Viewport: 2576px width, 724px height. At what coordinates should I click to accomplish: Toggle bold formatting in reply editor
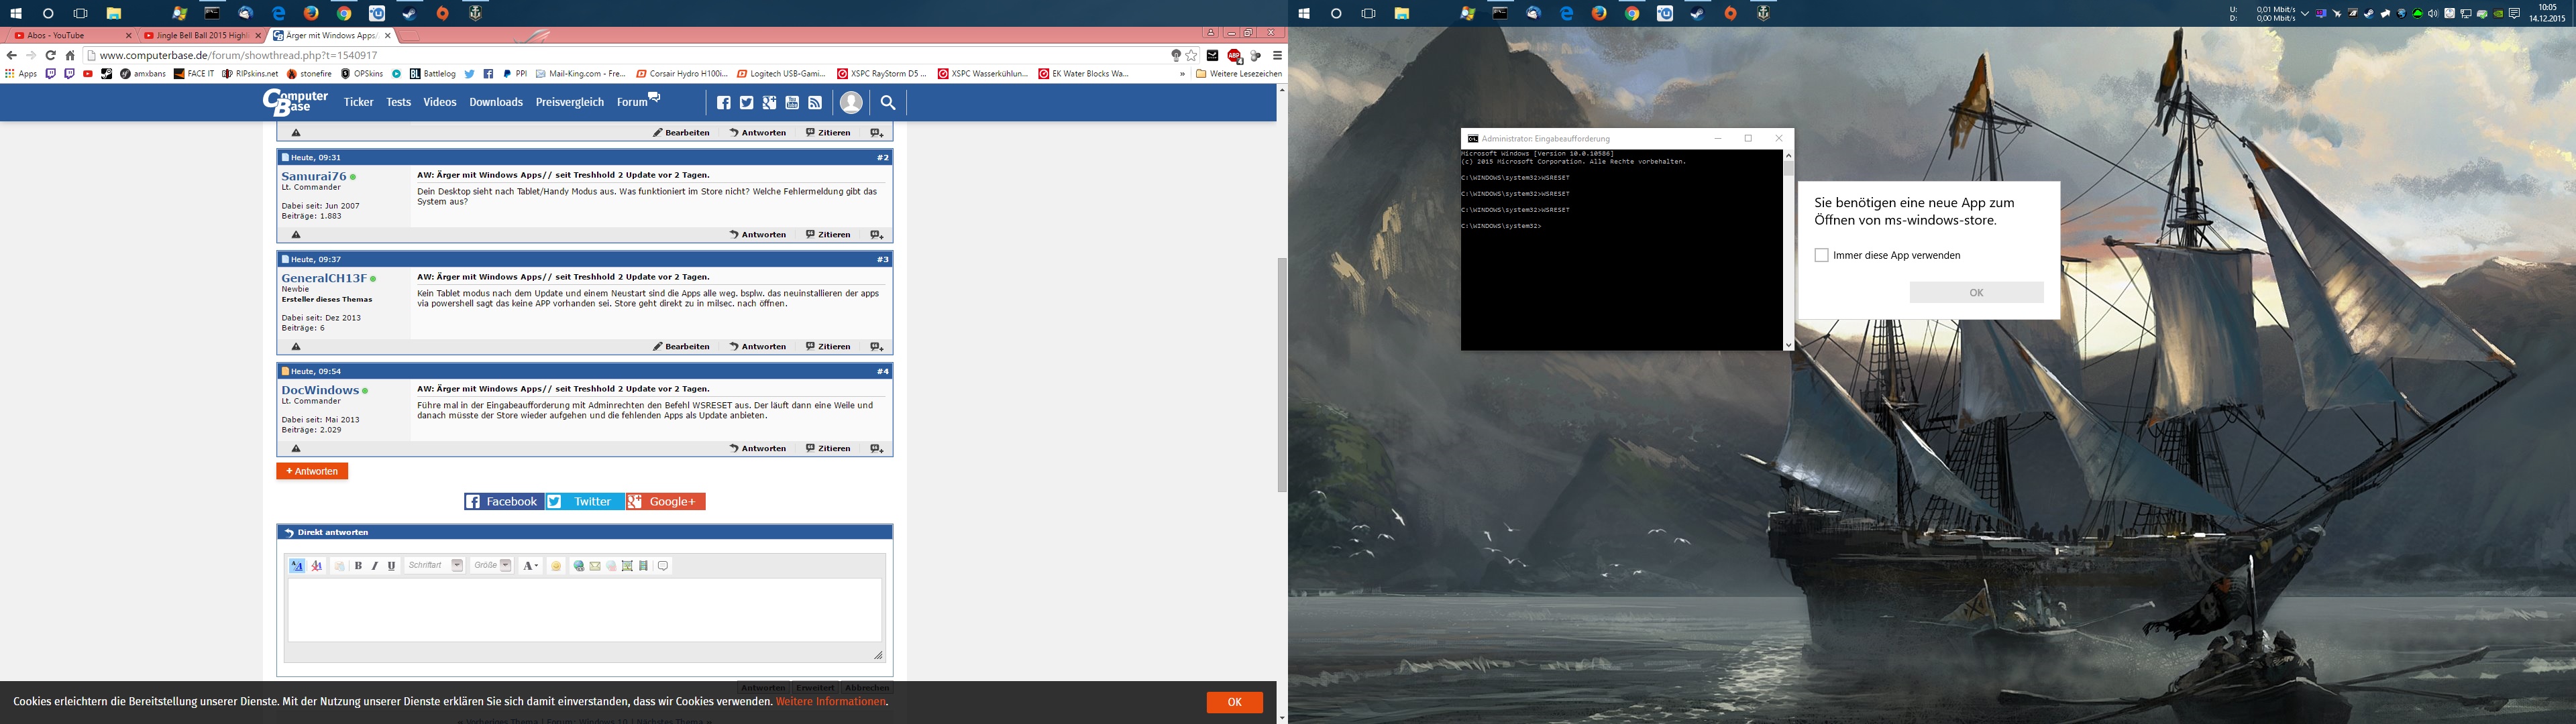(x=358, y=566)
